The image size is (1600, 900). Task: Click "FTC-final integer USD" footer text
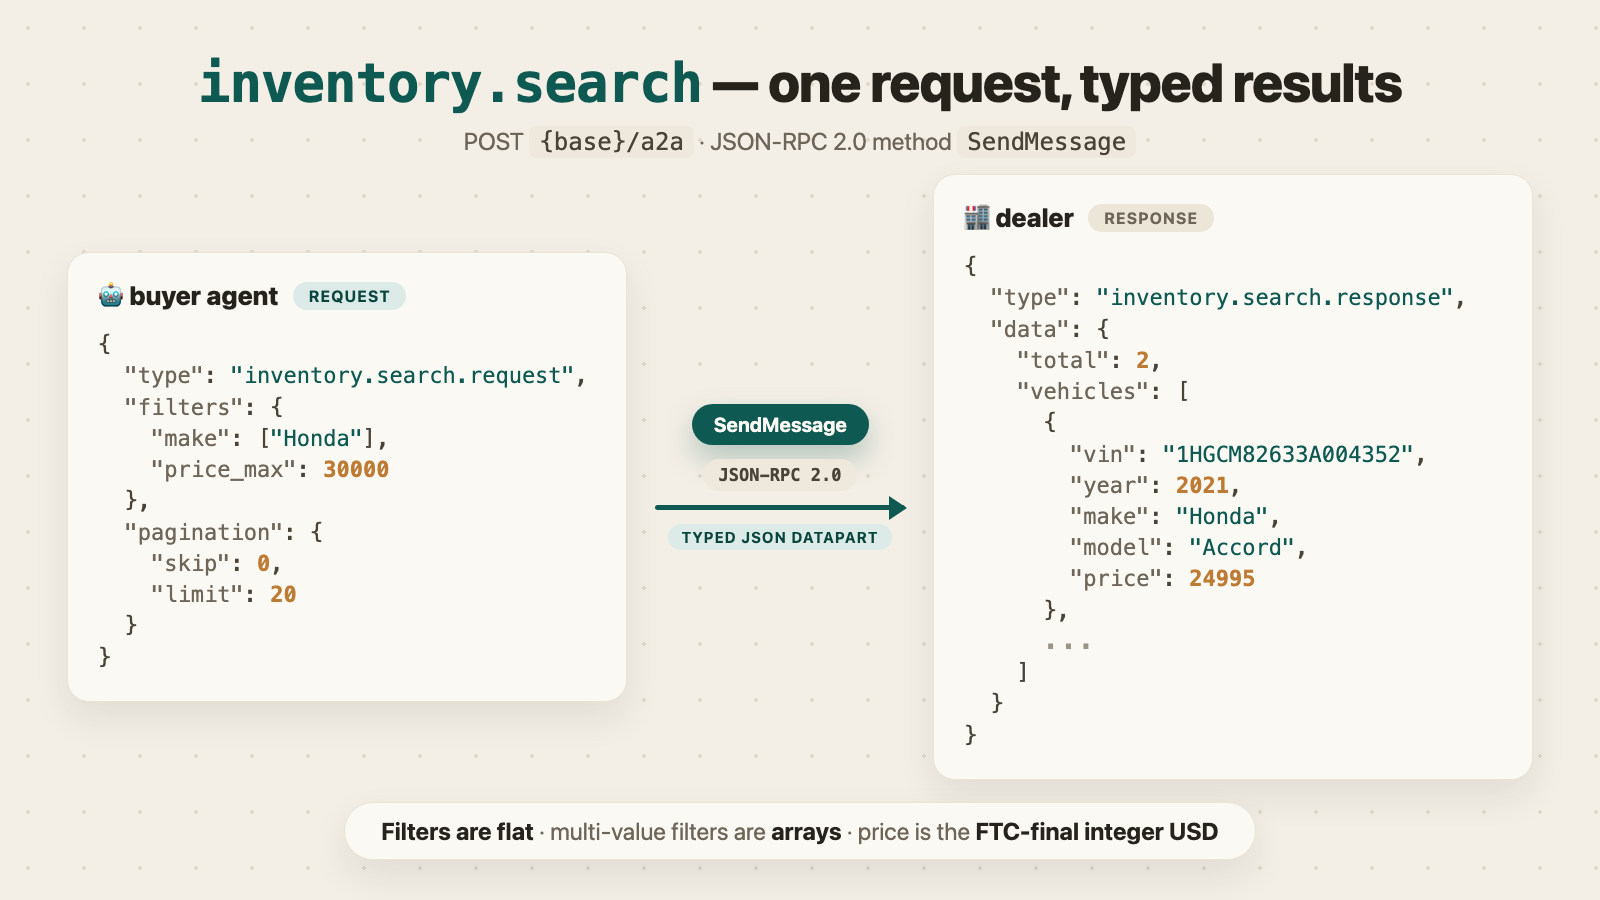(x=1097, y=832)
